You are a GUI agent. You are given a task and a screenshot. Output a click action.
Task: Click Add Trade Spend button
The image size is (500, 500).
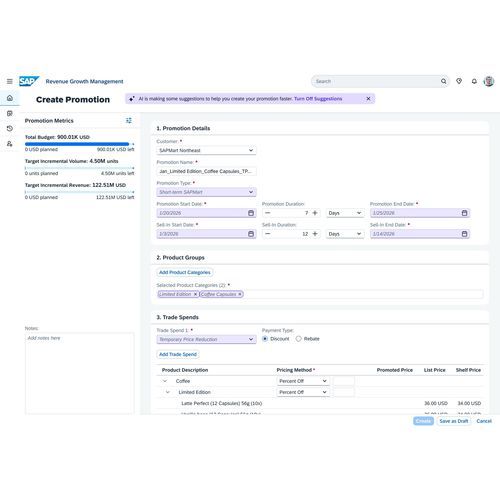click(x=178, y=354)
